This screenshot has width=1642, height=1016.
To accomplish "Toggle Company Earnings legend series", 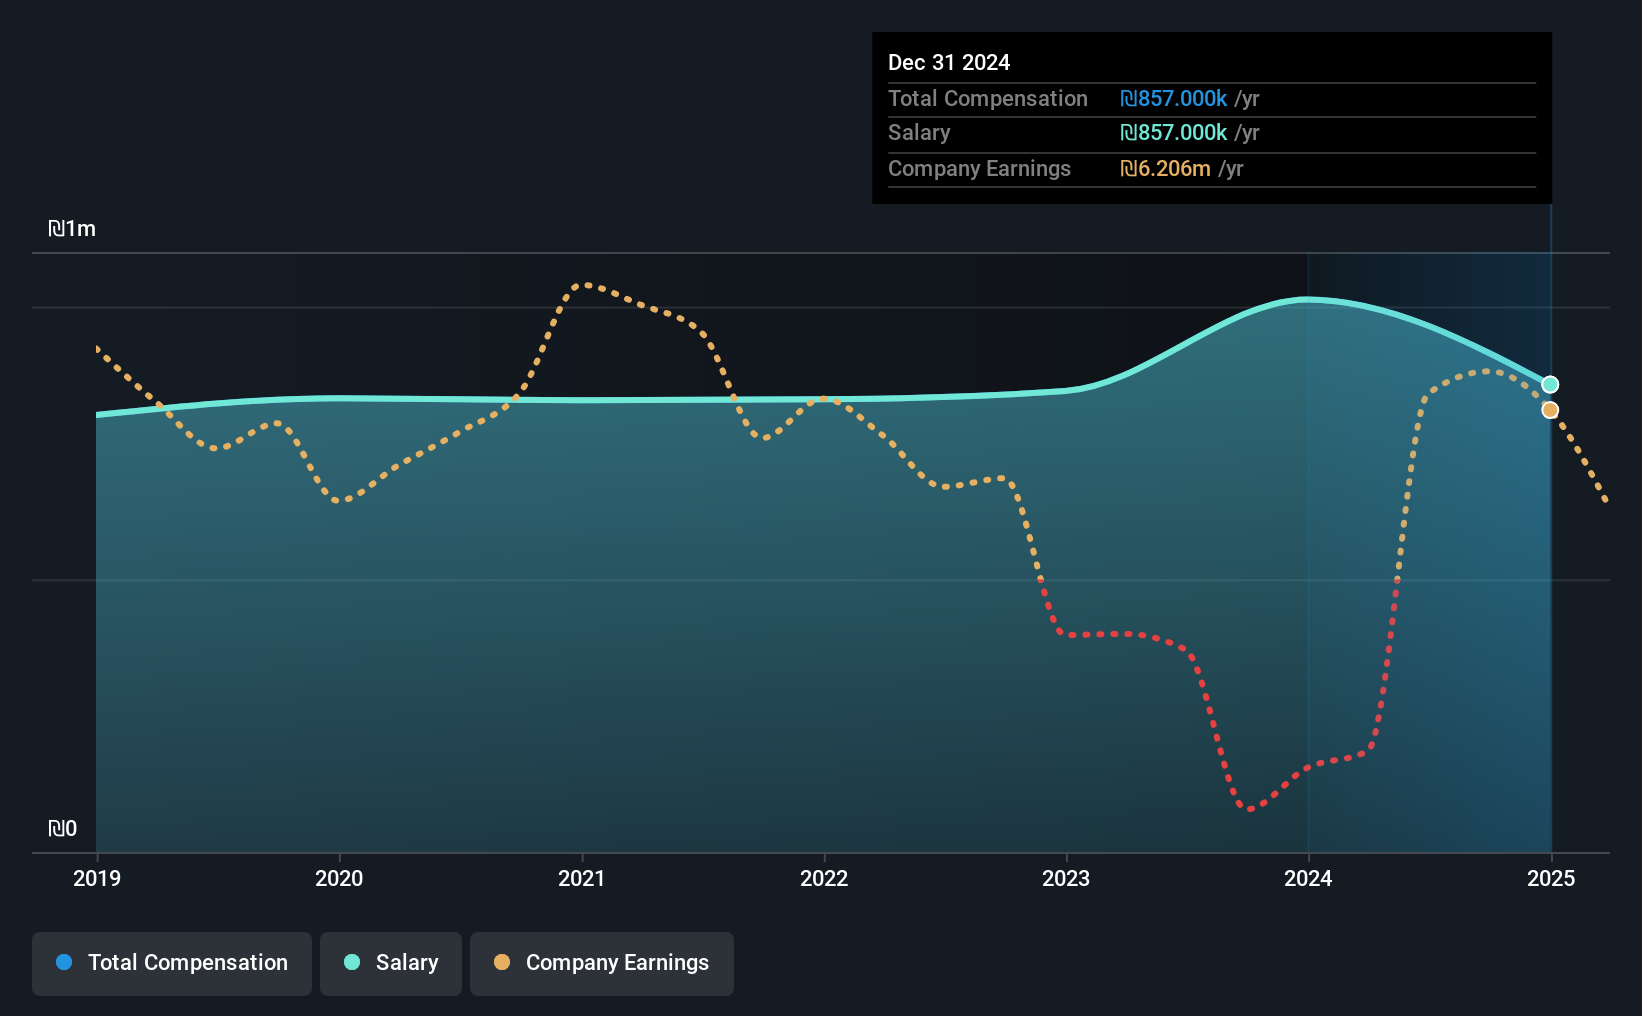I will [602, 963].
